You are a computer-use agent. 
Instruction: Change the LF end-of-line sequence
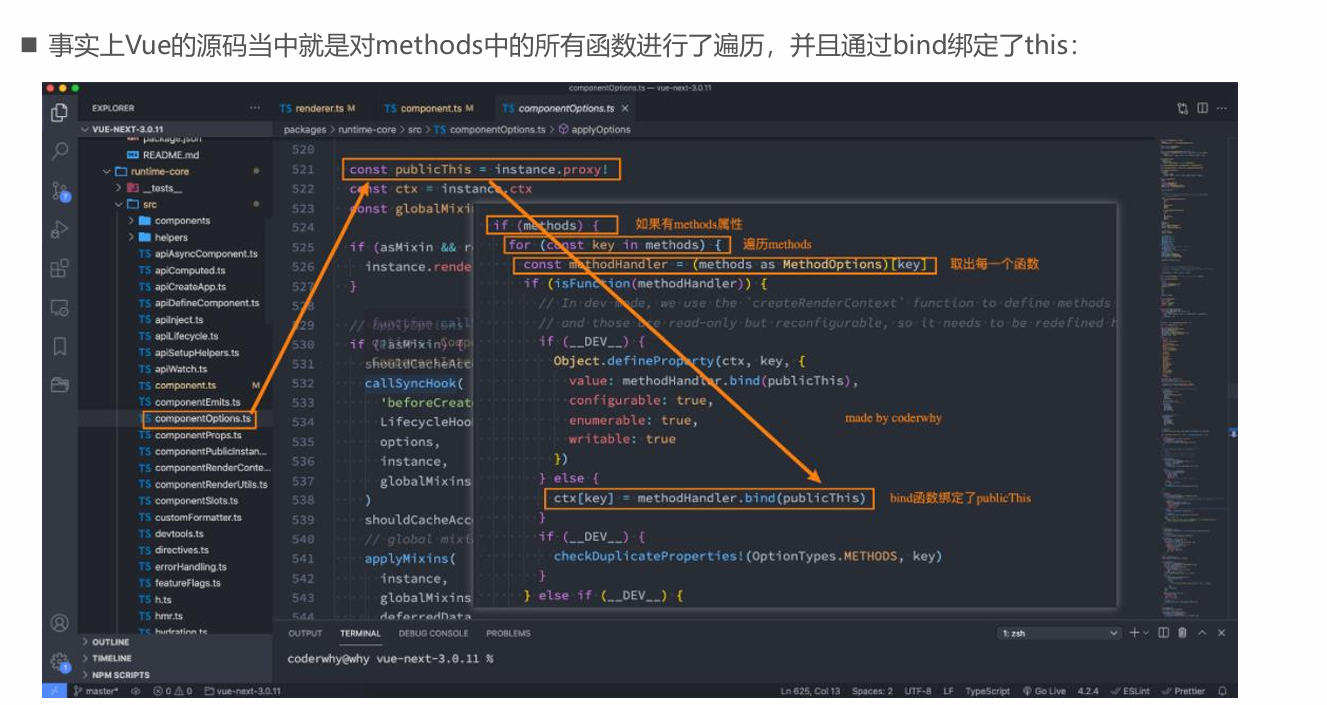point(948,691)
